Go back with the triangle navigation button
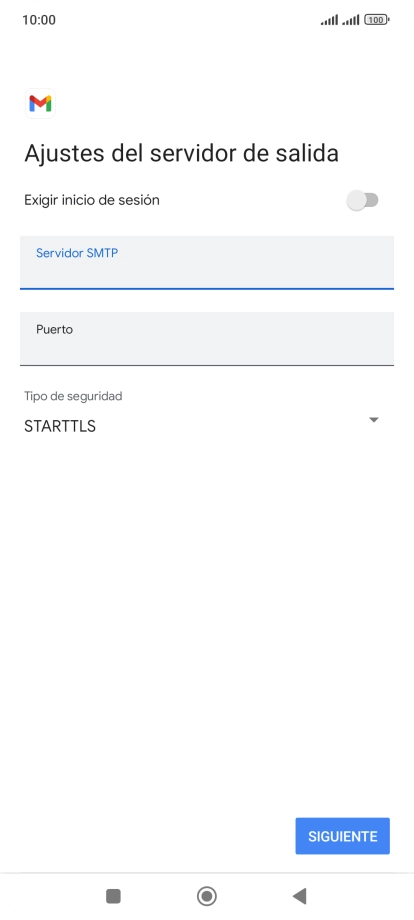 coord(300,896)
